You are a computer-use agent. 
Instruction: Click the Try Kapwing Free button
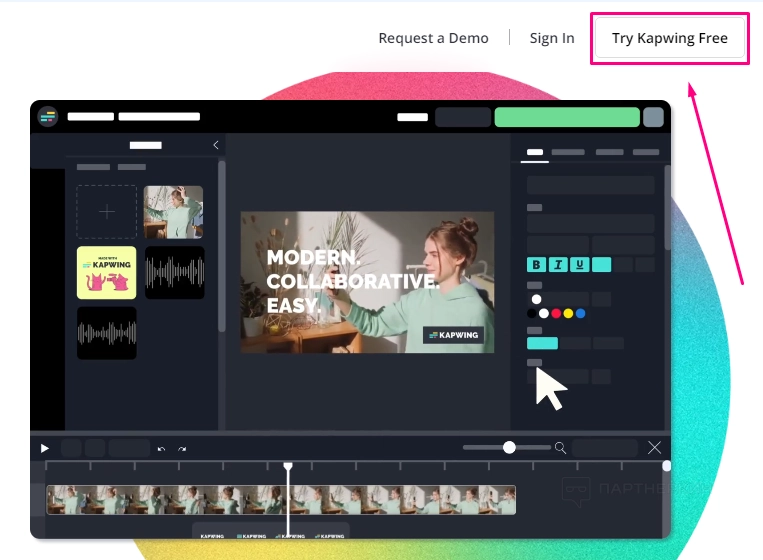670,38
